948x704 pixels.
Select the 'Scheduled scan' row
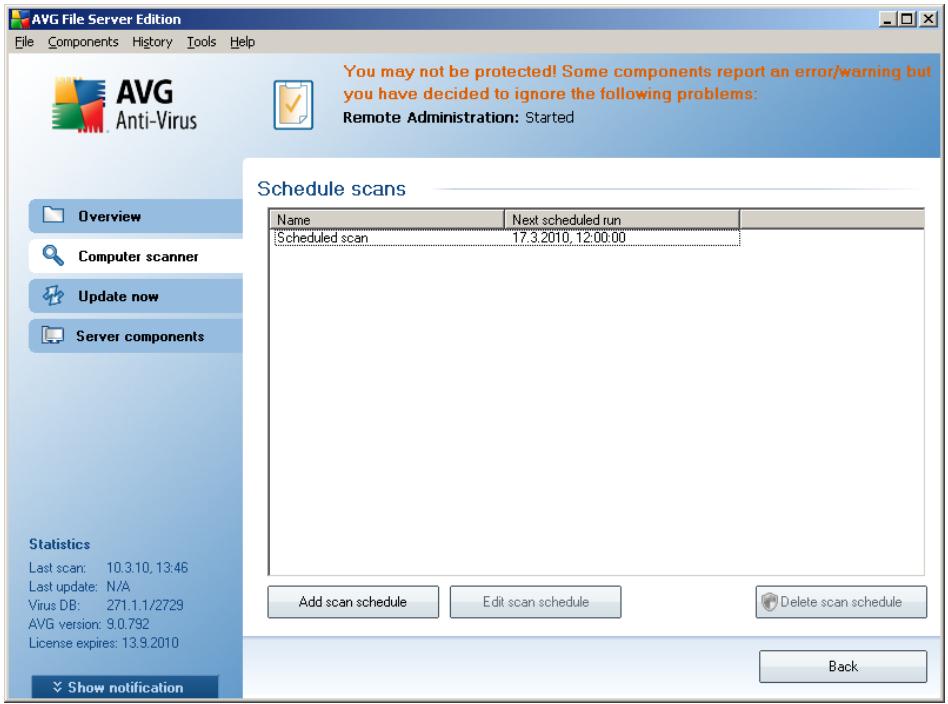pos(507,237)
